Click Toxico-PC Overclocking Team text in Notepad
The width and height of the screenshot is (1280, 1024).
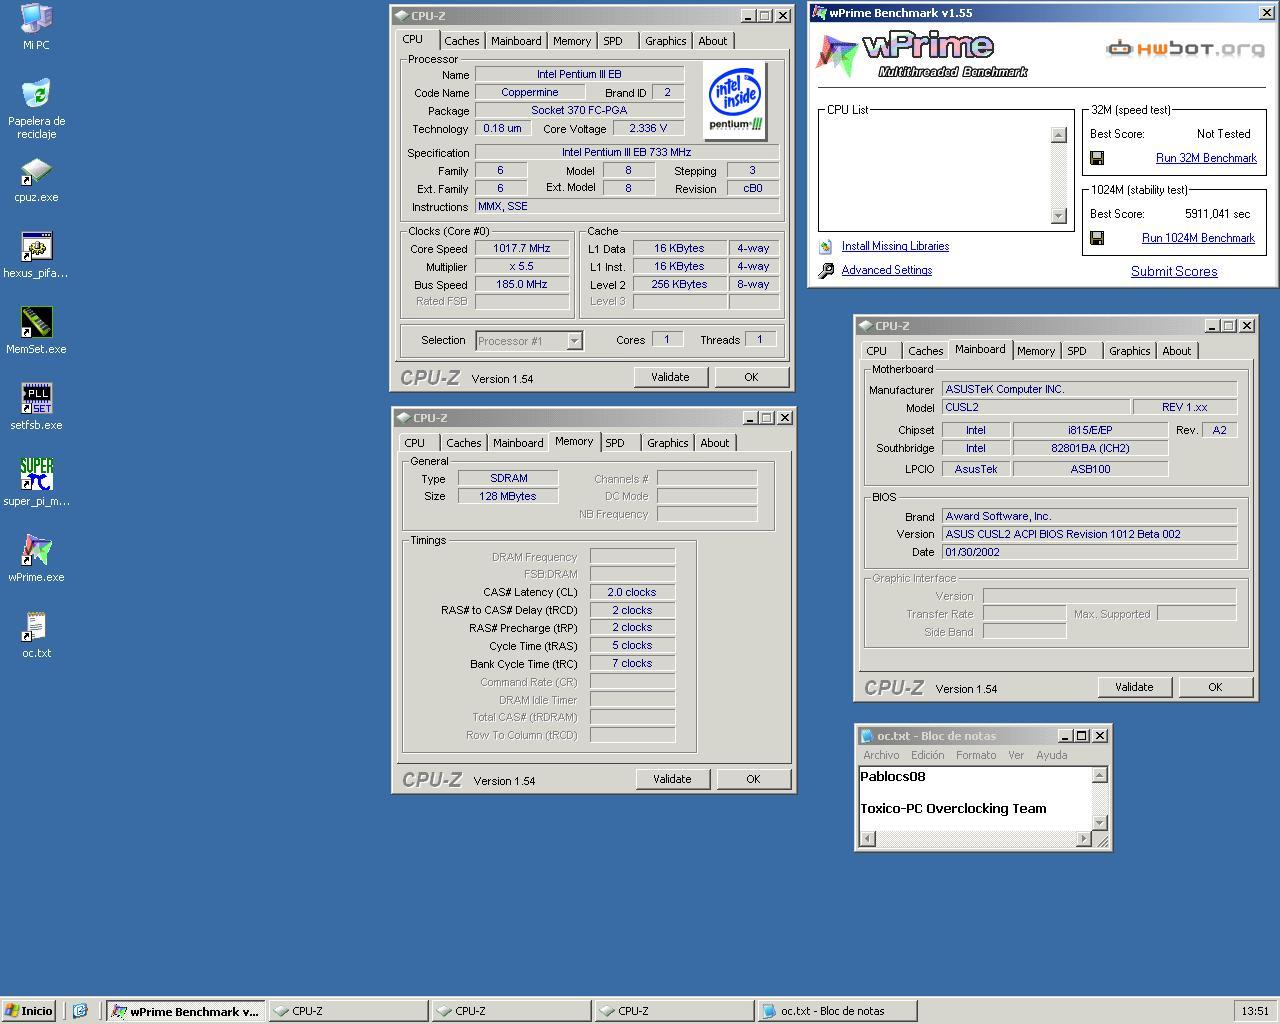[953, 809]
